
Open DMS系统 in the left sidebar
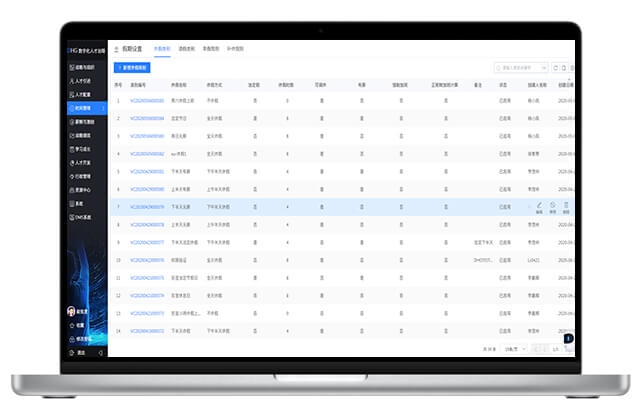pos(81,216)
